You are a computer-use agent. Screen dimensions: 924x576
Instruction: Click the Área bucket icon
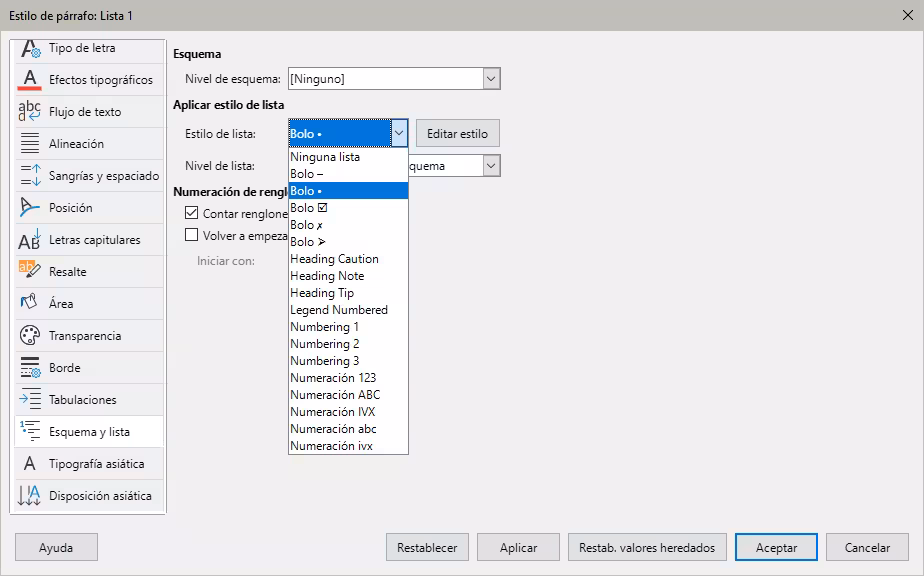click(29, 303)
